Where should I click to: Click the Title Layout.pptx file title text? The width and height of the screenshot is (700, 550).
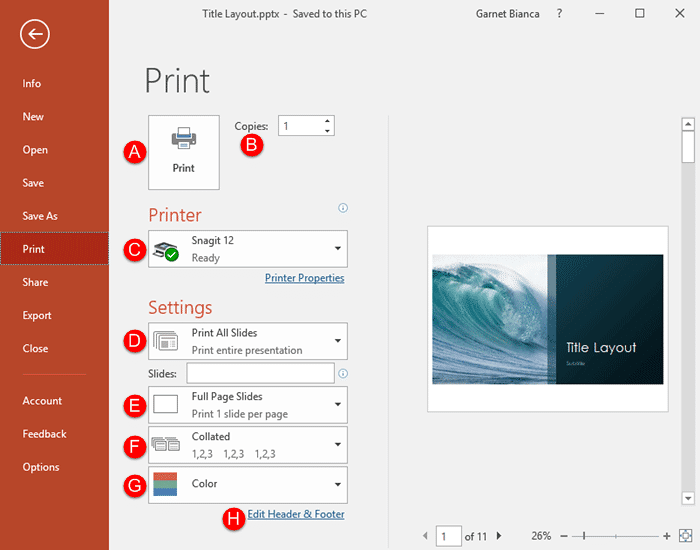coord(241,14)
